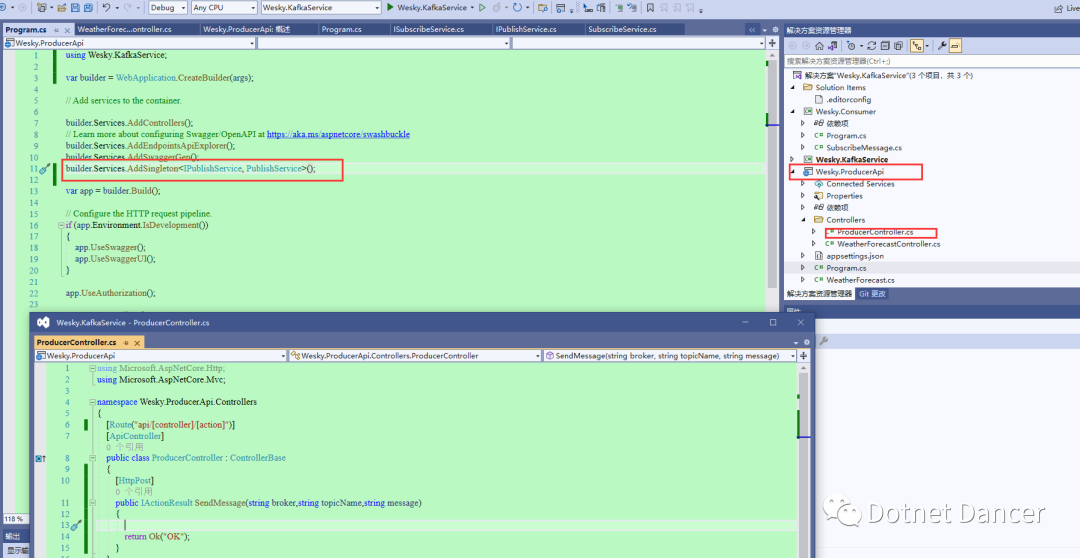
Task: Click the brush quick-action icon on line 11
Action: coord(45,169)
